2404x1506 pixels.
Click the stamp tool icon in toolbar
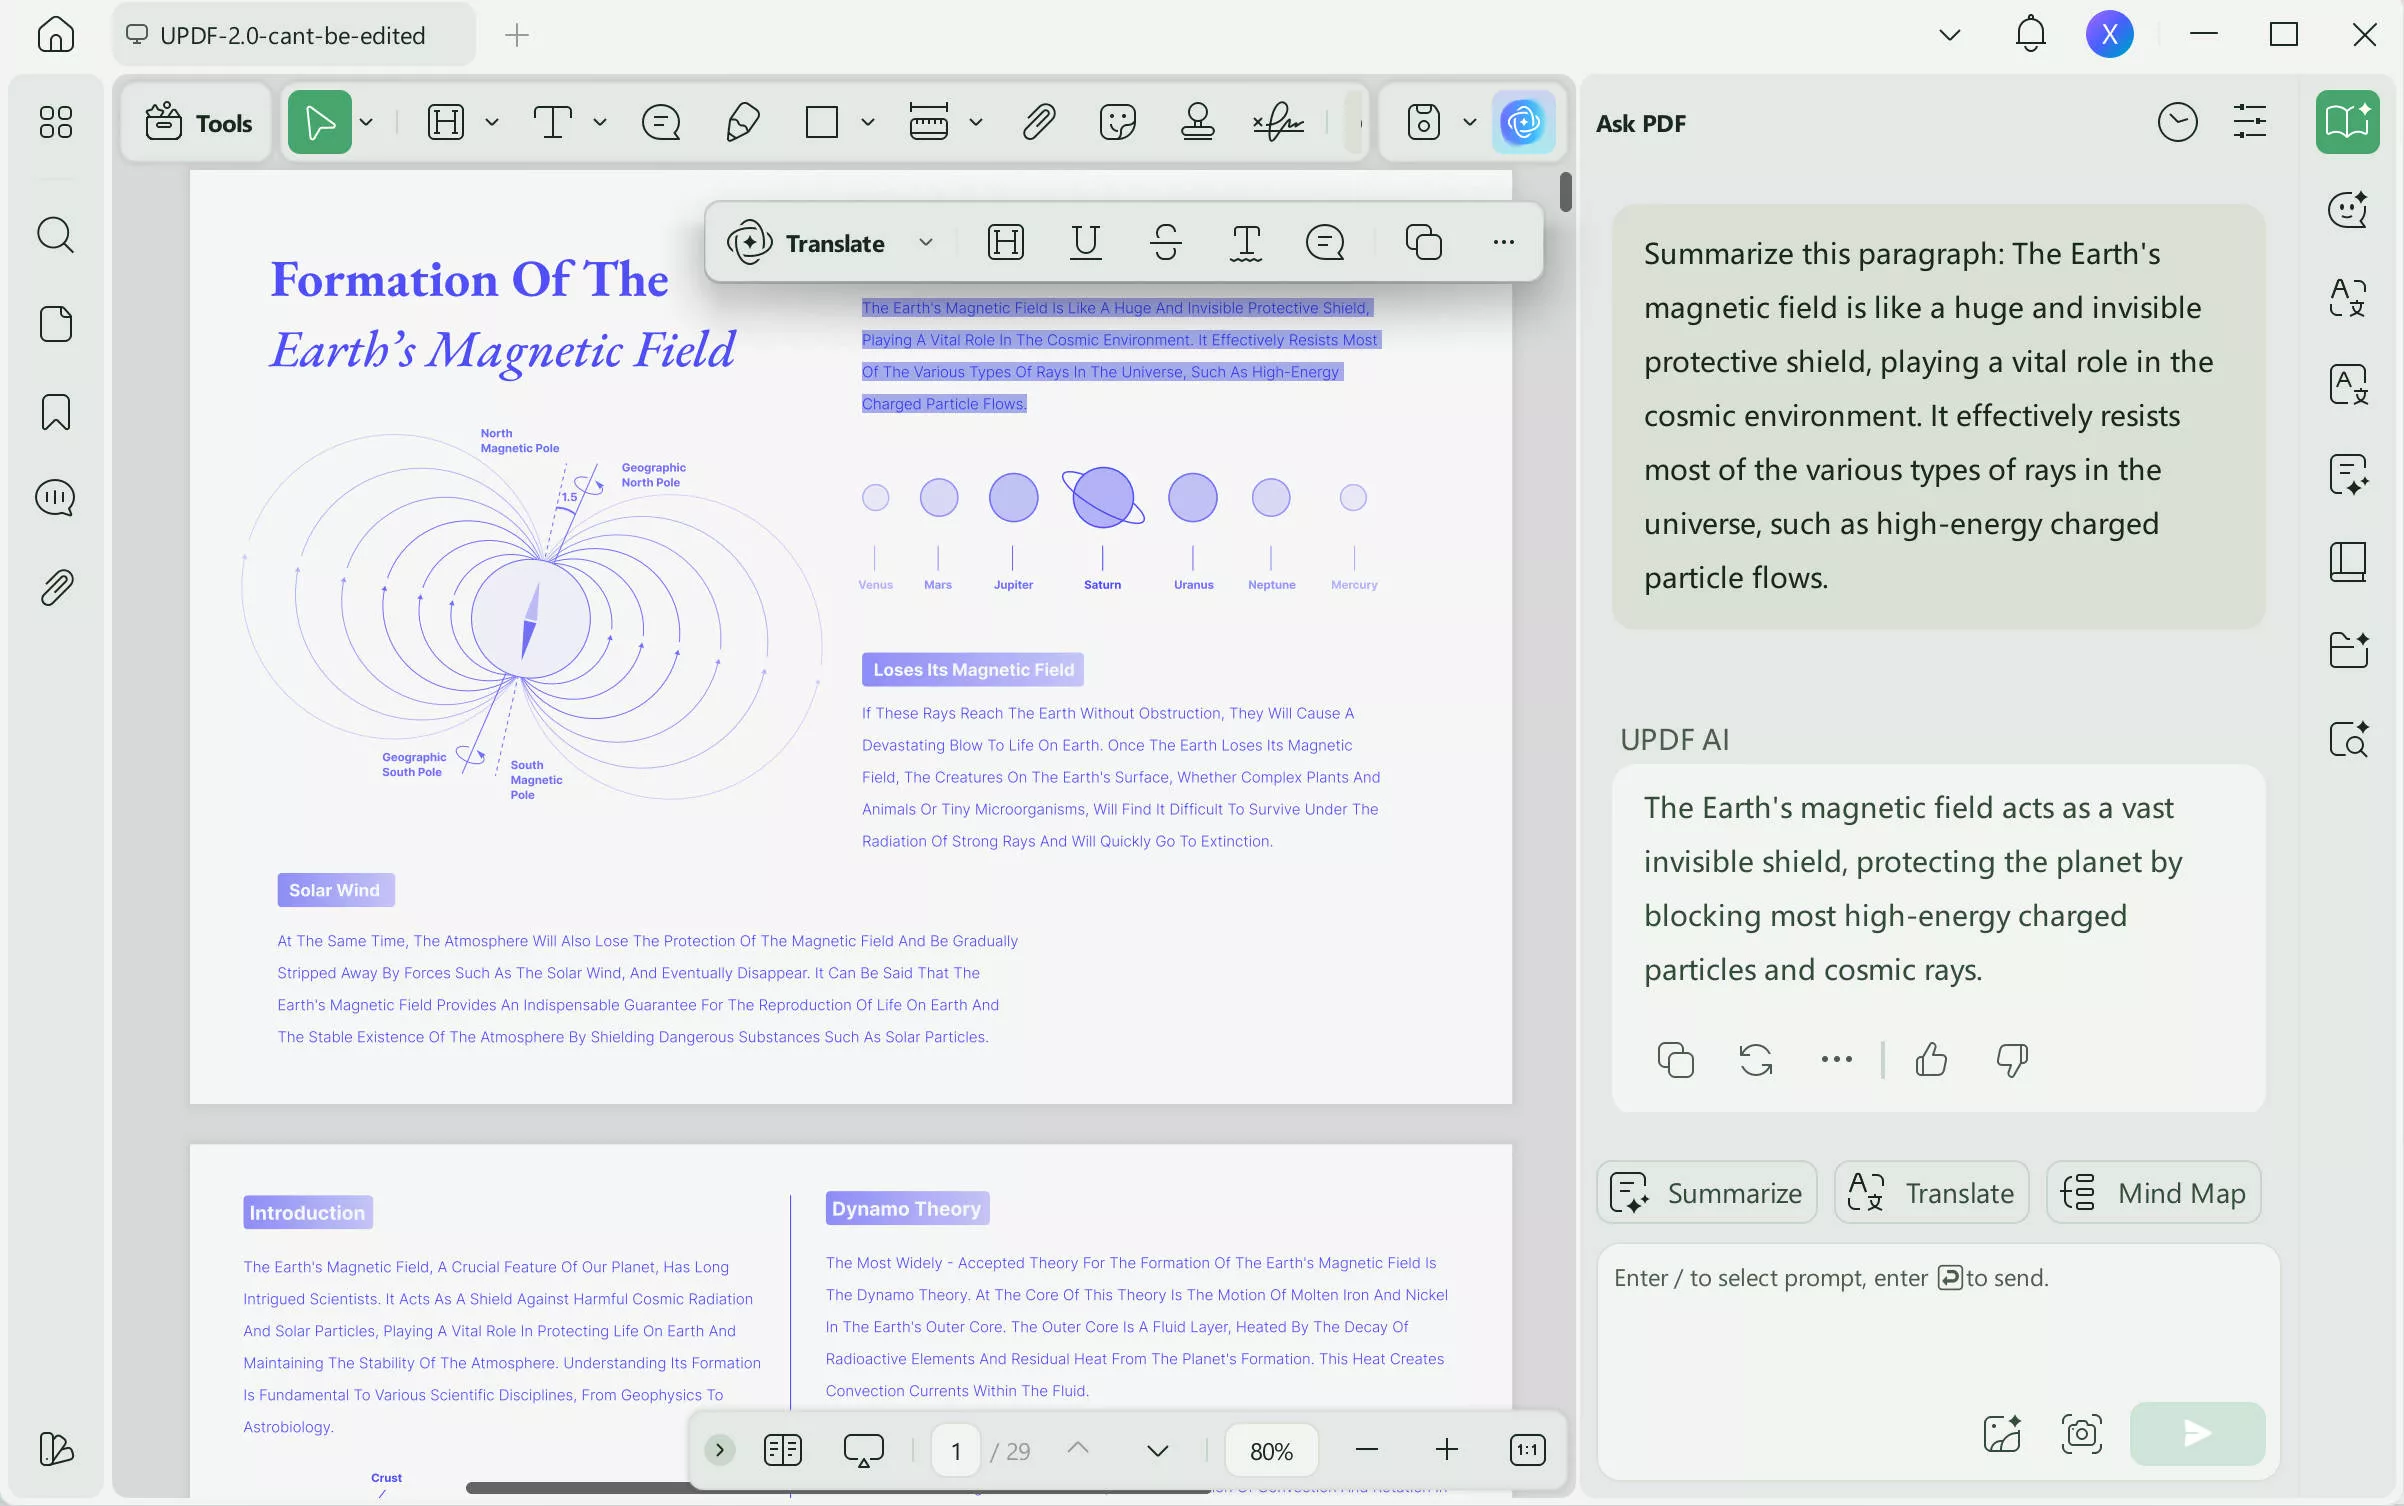point(1197,123)
